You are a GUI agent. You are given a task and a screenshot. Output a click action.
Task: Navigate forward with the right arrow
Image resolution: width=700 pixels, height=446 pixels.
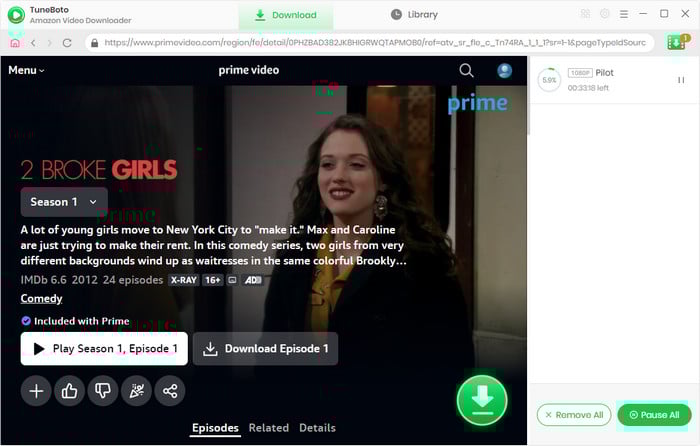point(50,43)
